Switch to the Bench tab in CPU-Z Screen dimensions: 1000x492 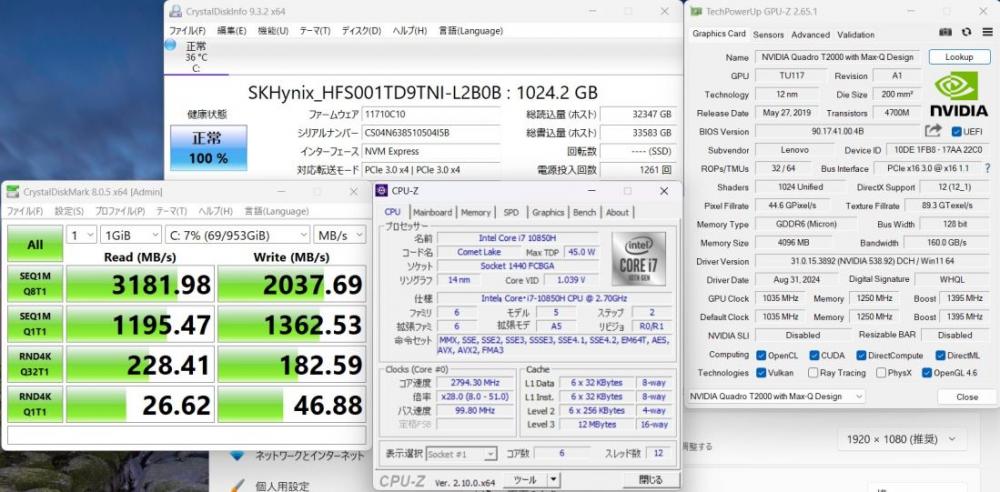(584, 212)
